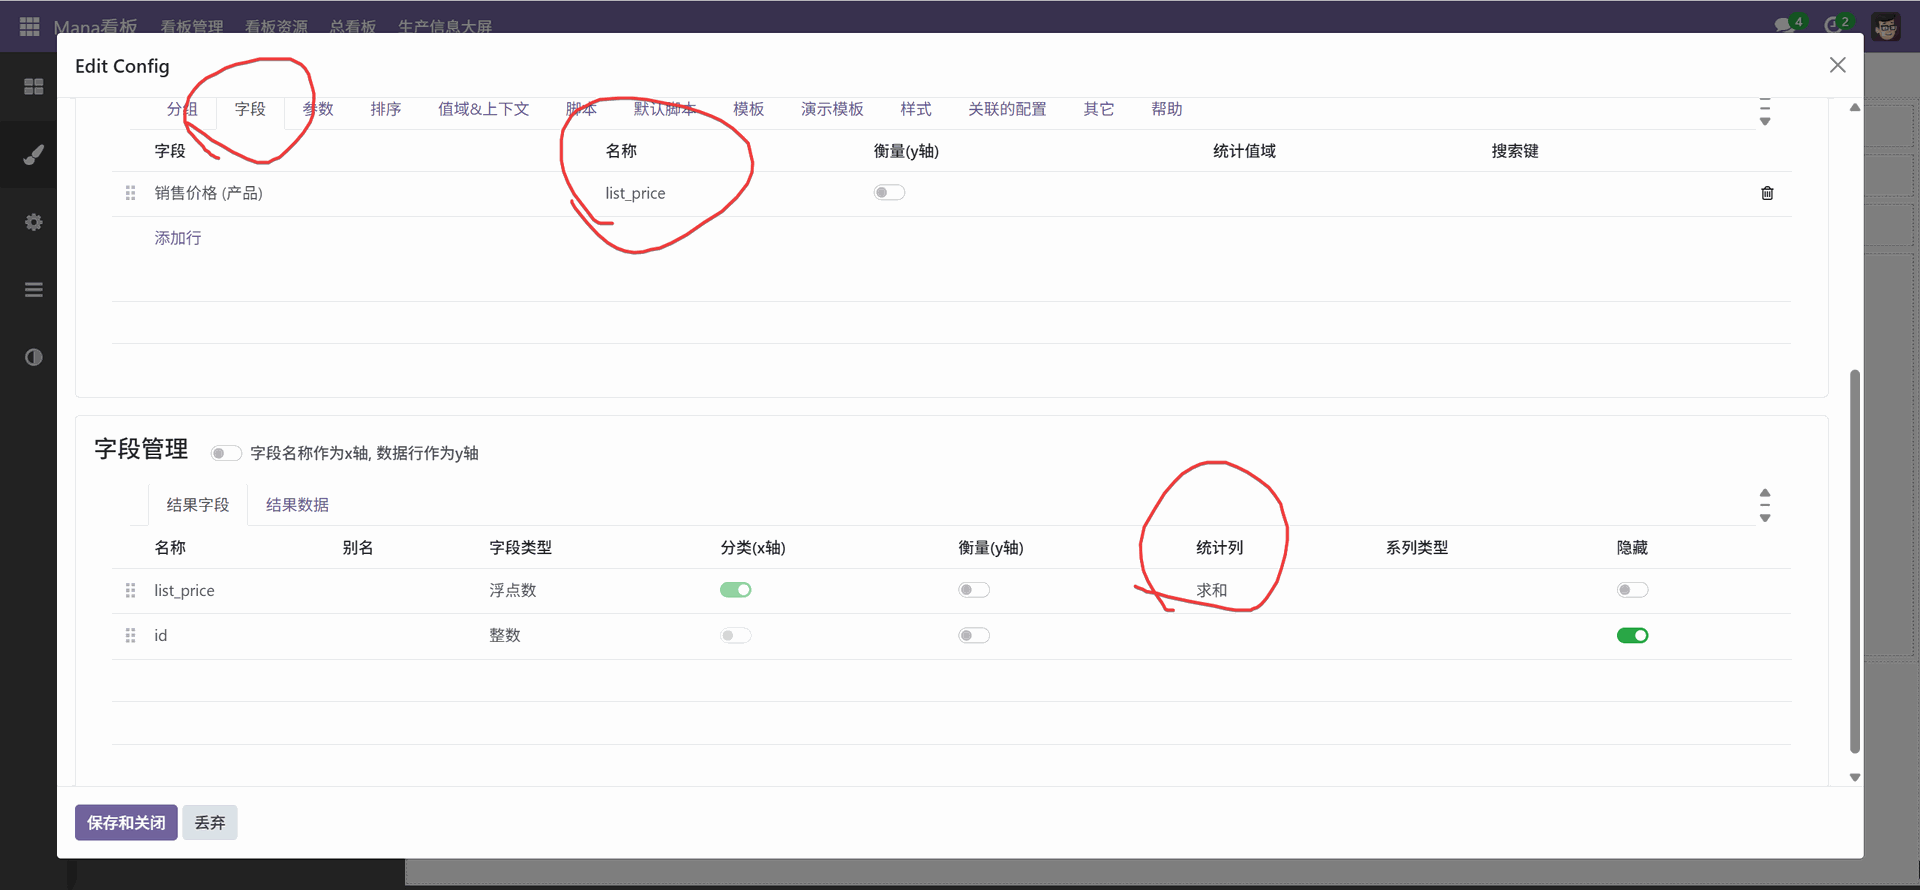The image size is (1920, 890).
Task: Open the list lines sidebar icon
Action: pos(34,290)
